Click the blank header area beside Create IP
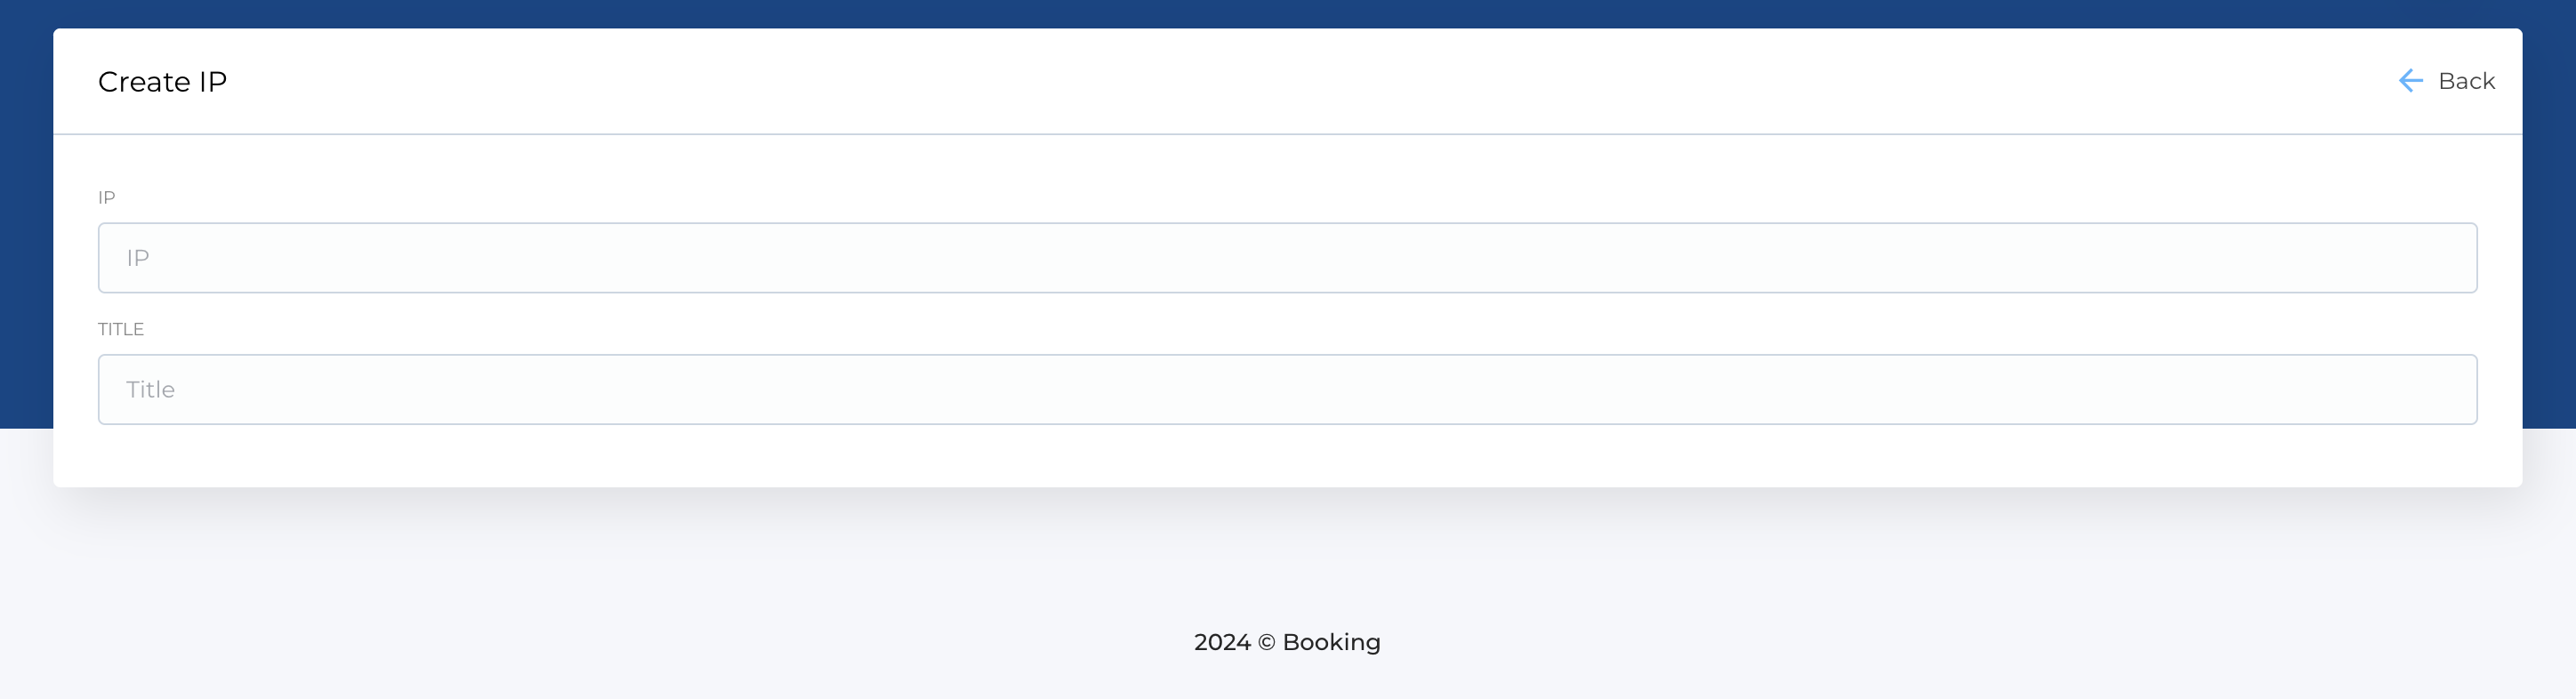2576x699 pixels. click(x=1200, y=81)
